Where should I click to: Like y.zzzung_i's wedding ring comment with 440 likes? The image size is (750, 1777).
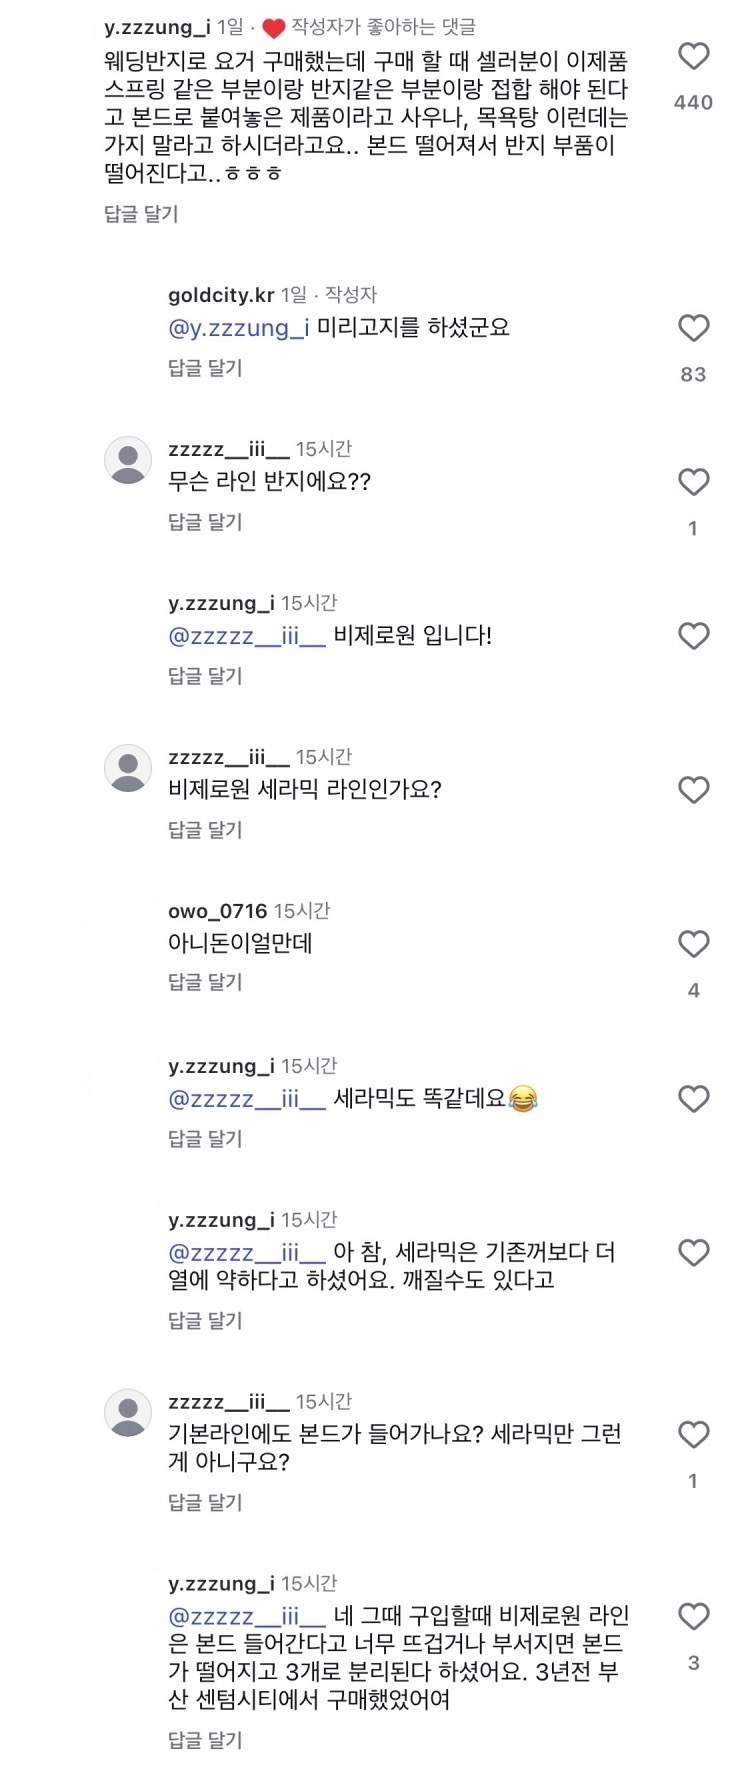[693, 56]
